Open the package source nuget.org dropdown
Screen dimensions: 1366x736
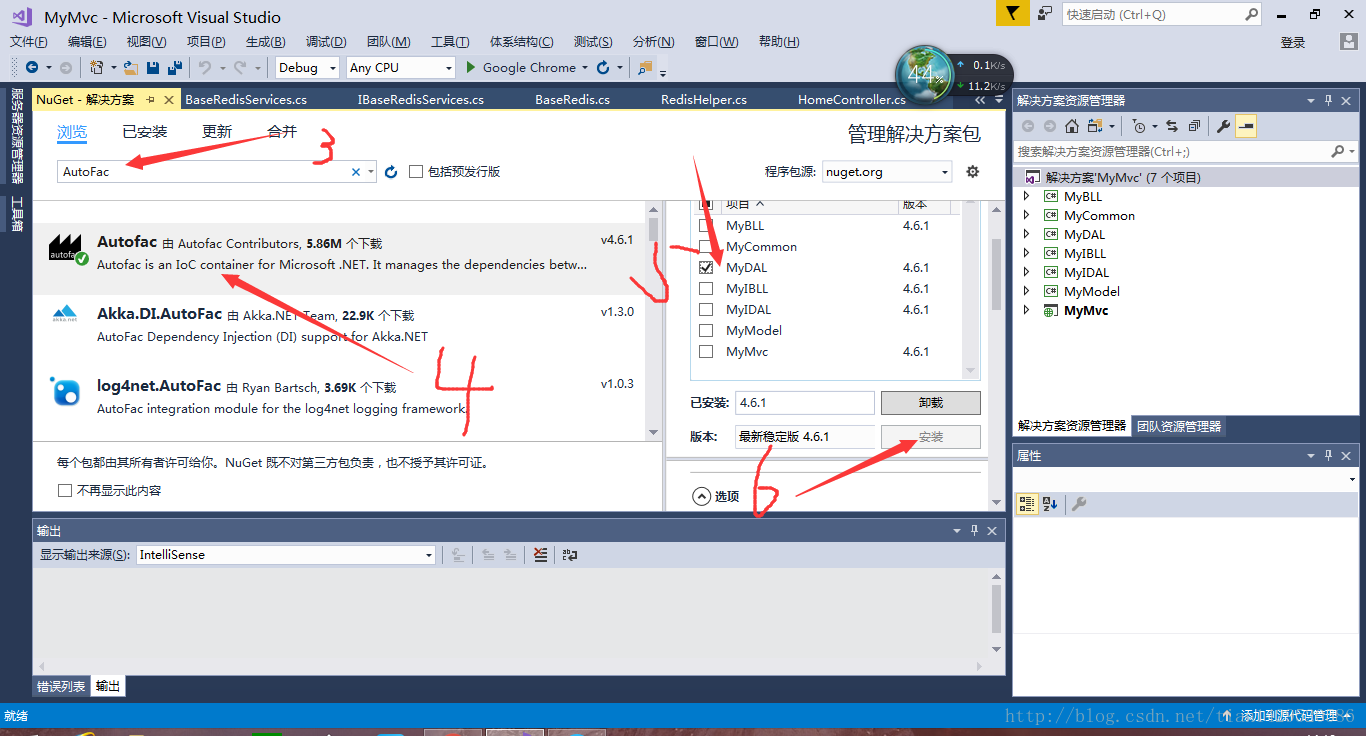(887, 172)
